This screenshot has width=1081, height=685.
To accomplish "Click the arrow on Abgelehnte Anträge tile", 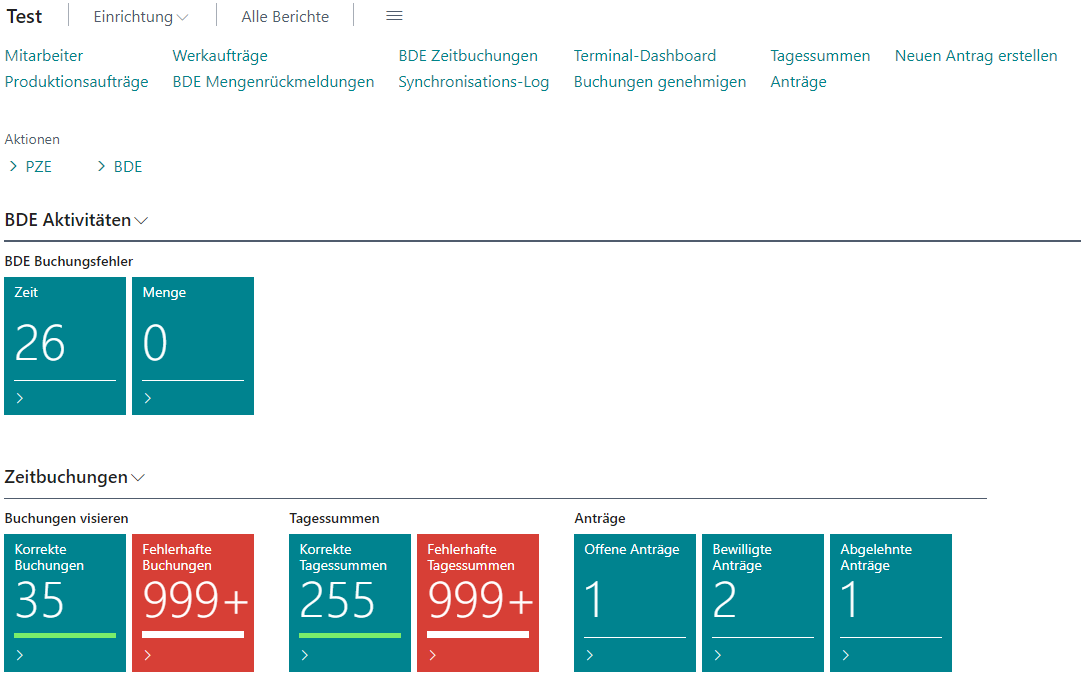I will tap(845, 655).
